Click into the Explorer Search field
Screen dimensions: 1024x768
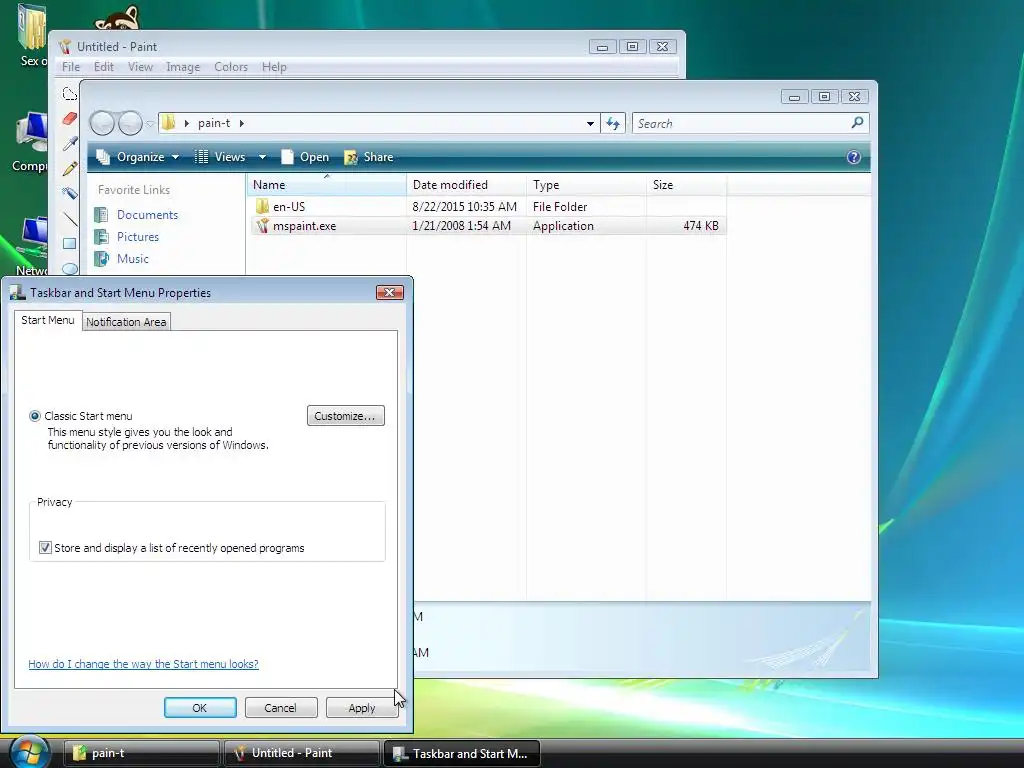[x=741, y=123]
